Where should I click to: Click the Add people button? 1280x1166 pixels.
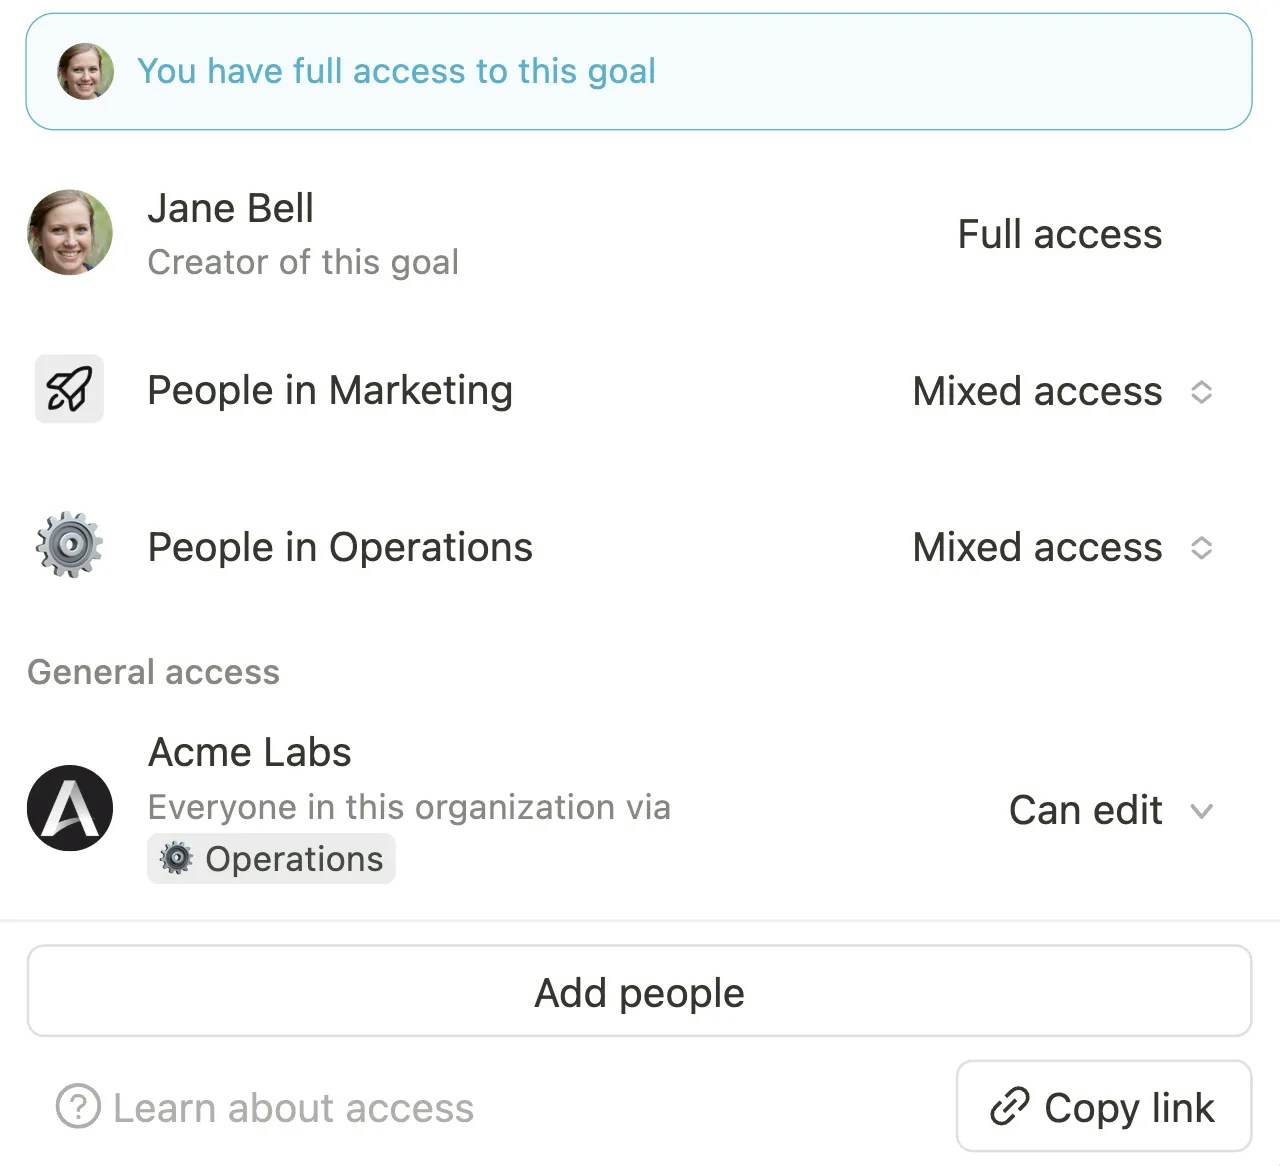coord(639,992)
